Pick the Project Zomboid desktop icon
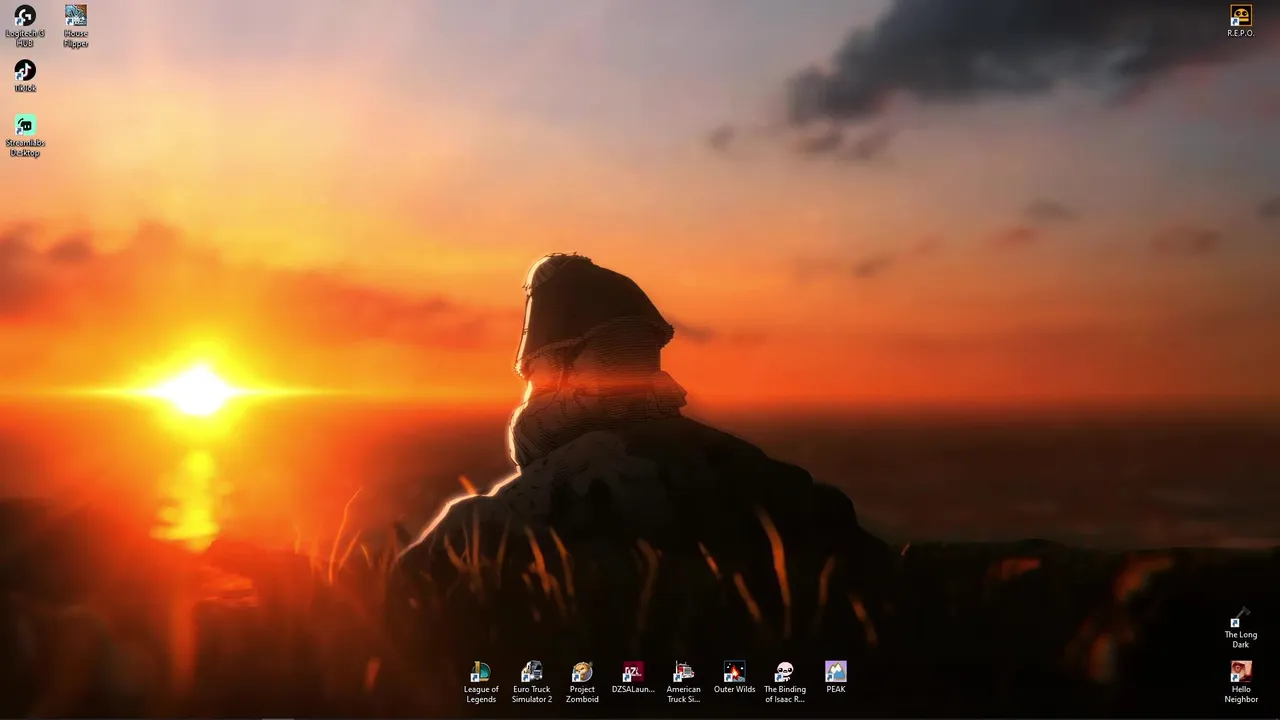This screenshot has height=720, width=1280. tap(582, 682)
